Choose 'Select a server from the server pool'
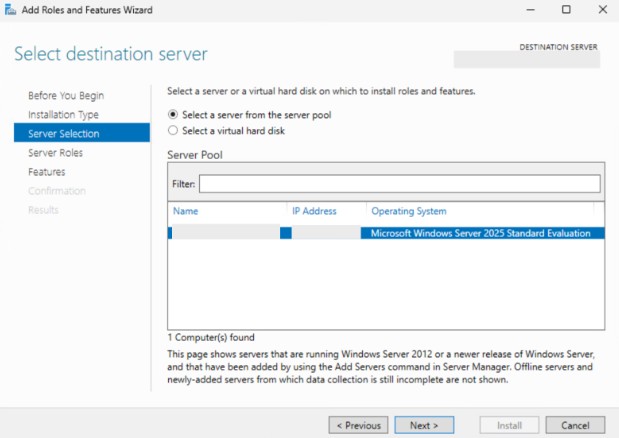619x438 pixels. [174, 115]
